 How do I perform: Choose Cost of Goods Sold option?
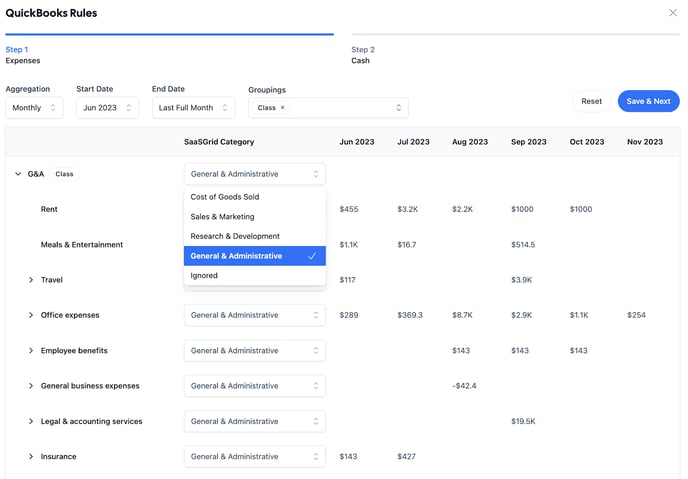(x=225, y=197)
